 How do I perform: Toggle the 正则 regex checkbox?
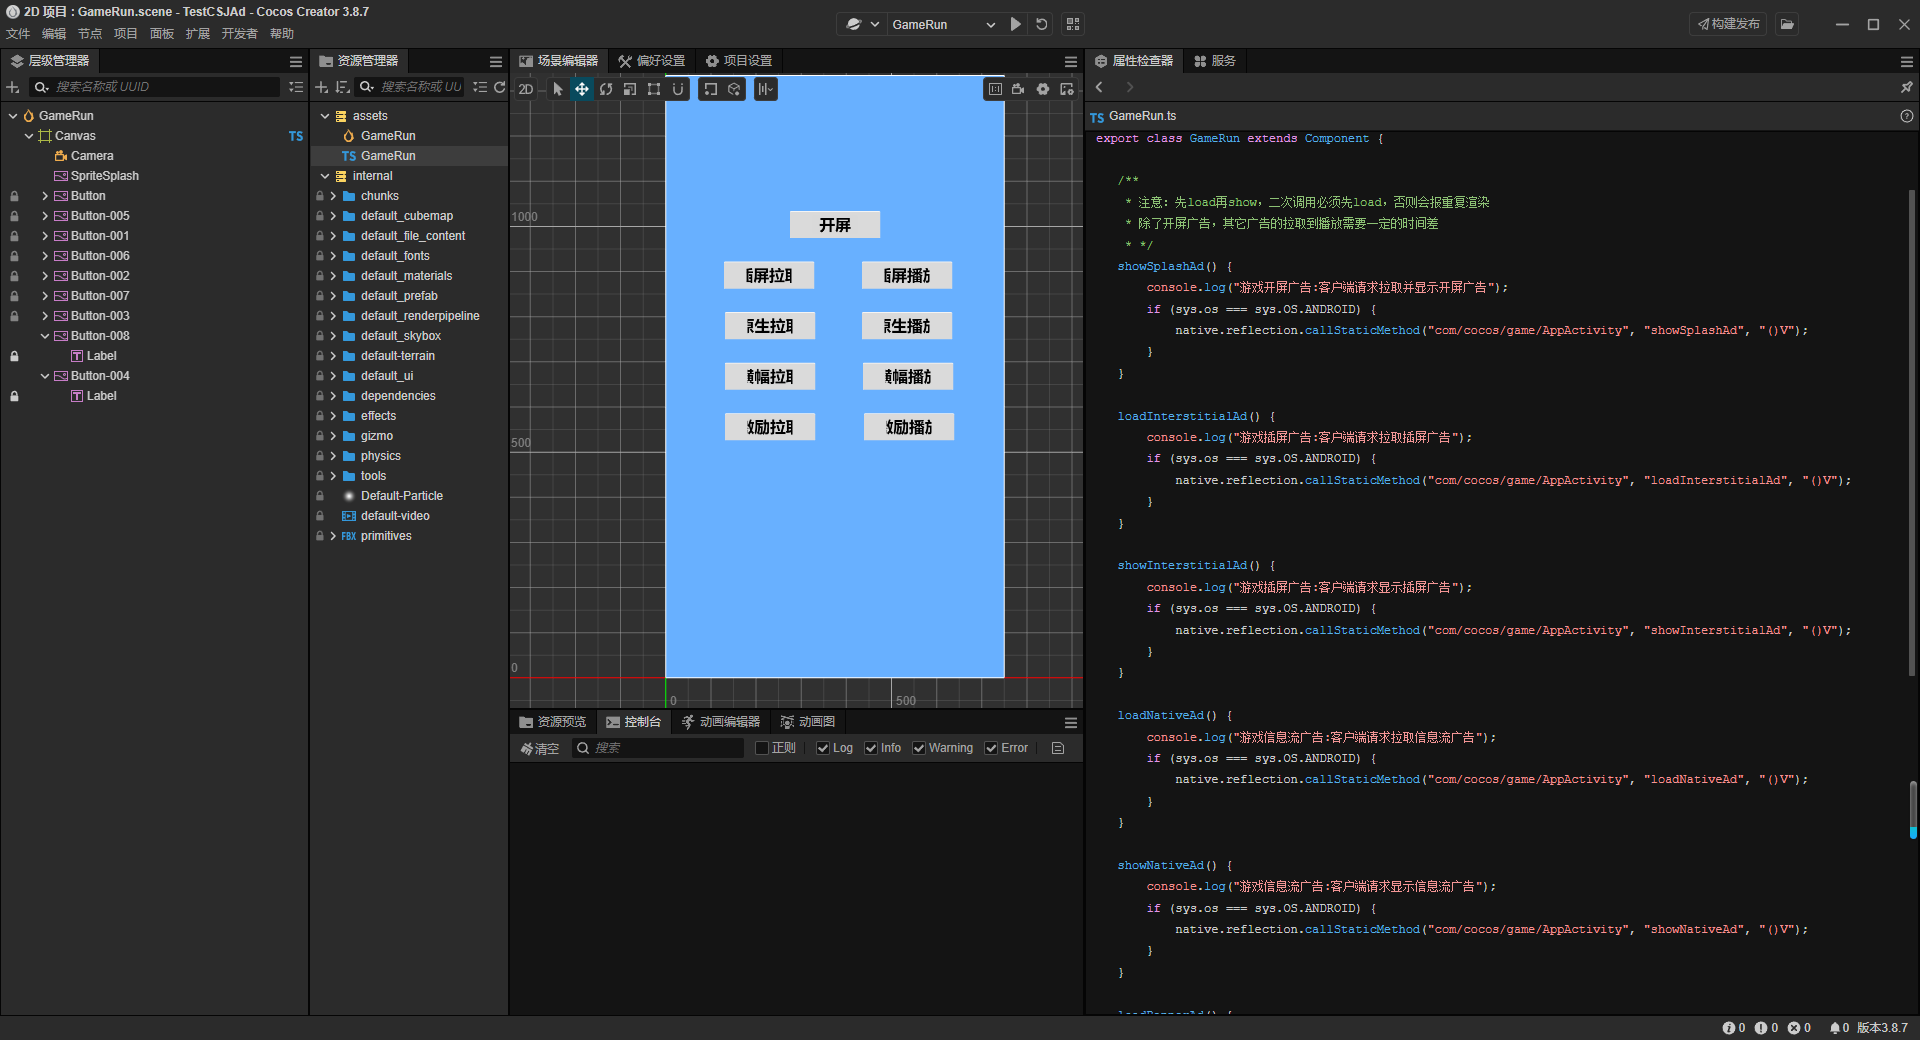pos(762,748)
